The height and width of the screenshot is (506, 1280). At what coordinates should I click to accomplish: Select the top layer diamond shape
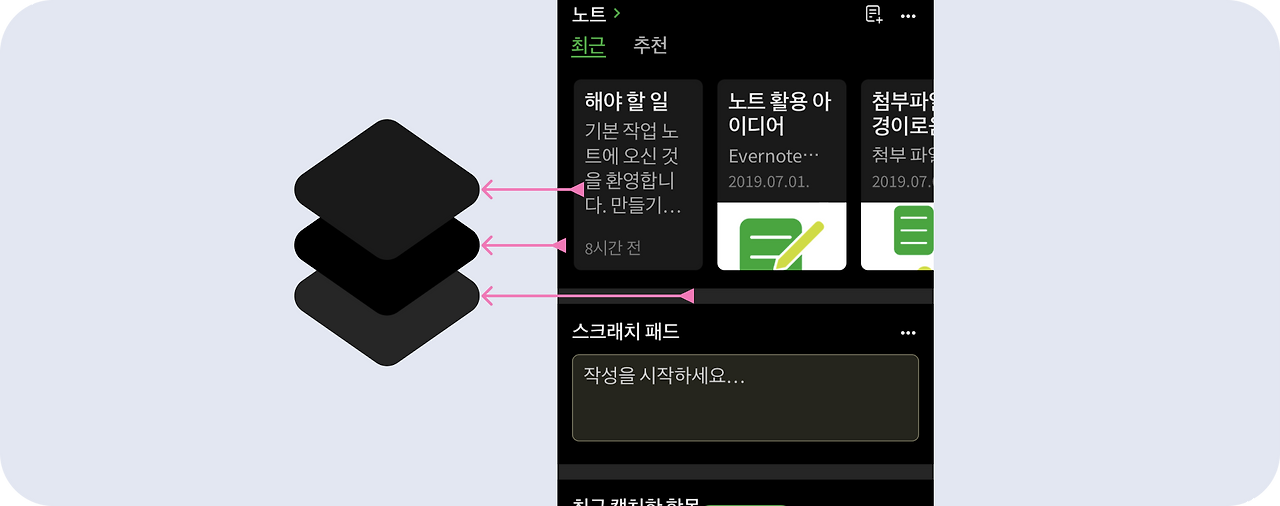[388, 188]
